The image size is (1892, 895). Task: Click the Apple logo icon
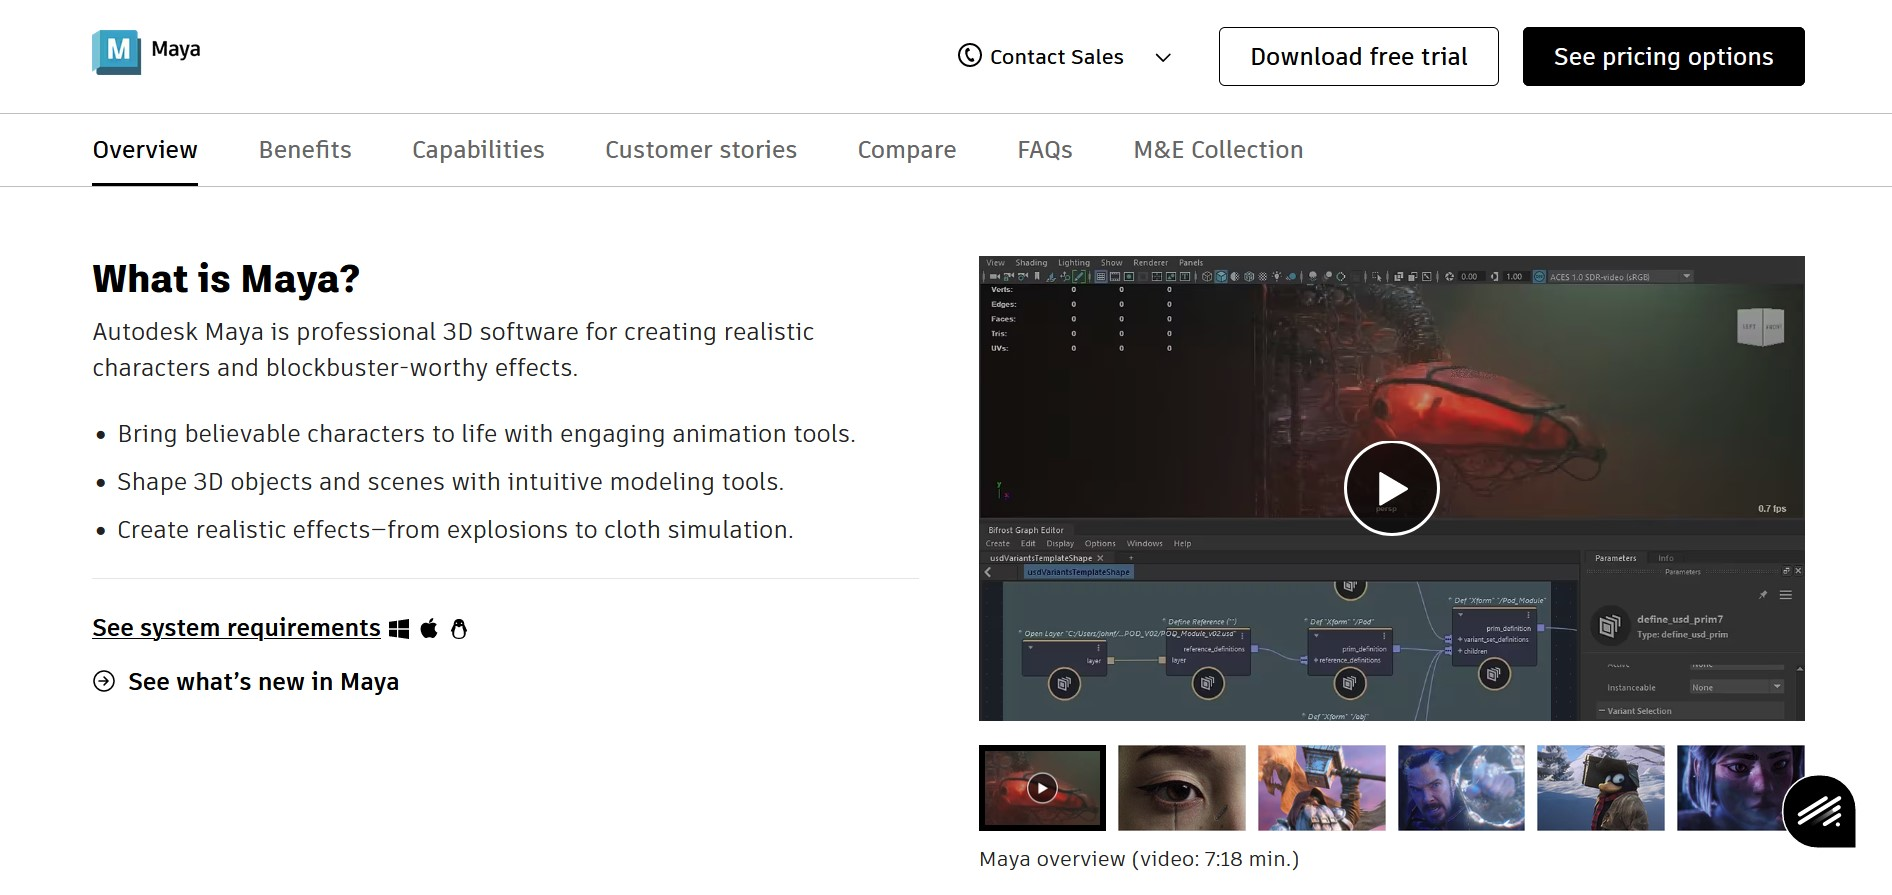tap(429, 628)
